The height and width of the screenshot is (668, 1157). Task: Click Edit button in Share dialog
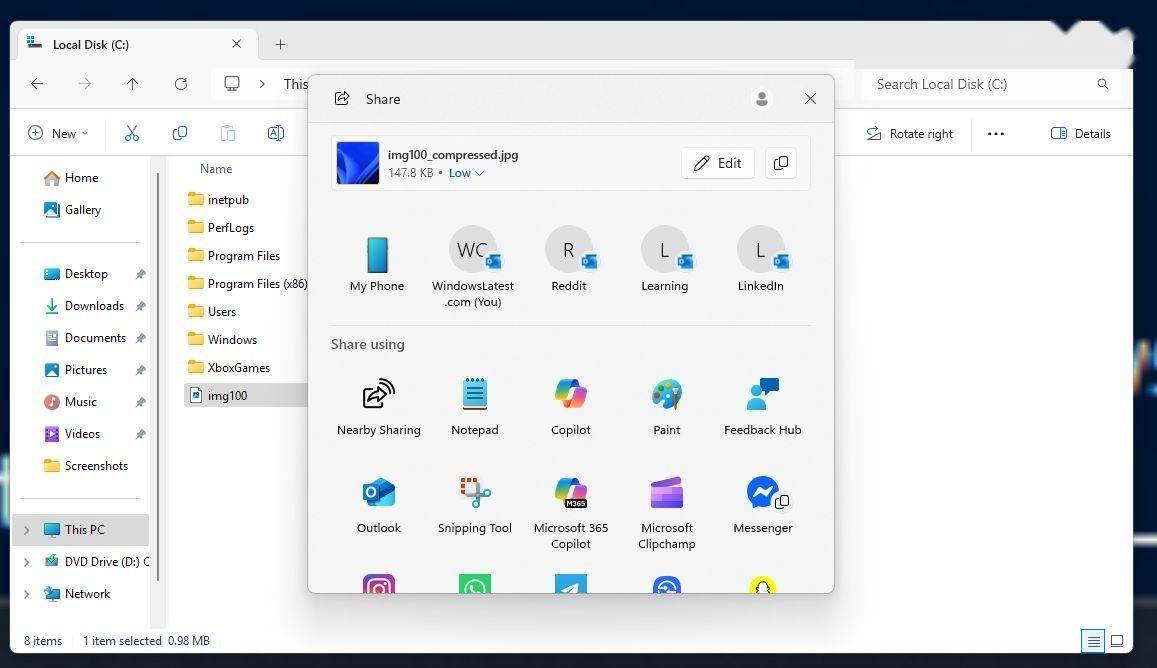tap(718, 163)
